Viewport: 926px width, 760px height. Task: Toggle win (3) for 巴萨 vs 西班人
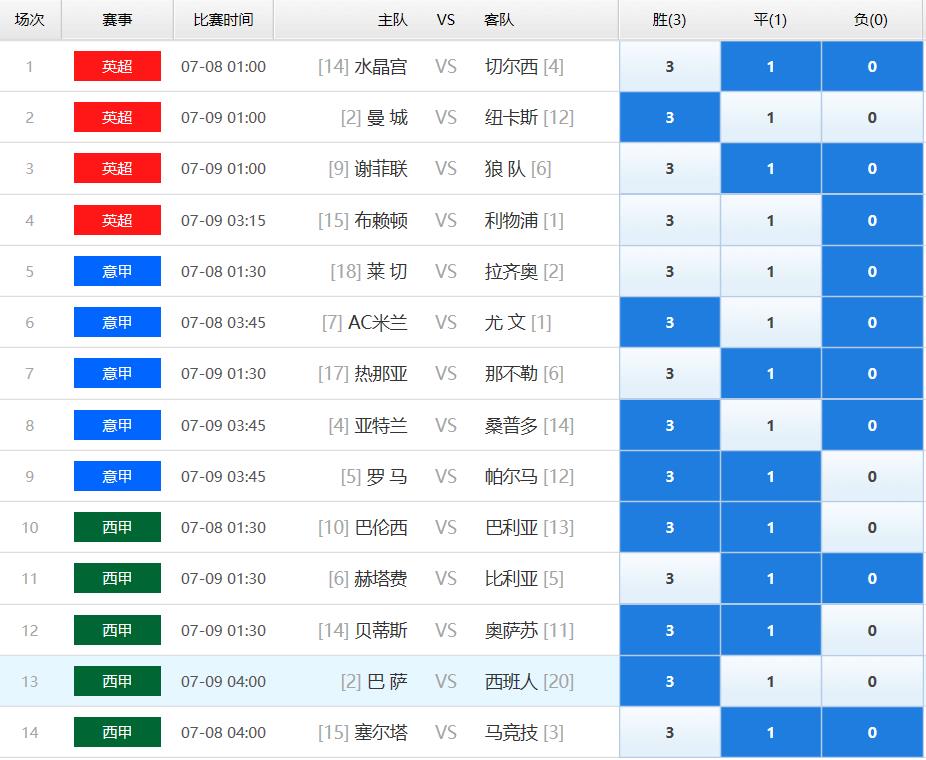[x=670, y=681]
